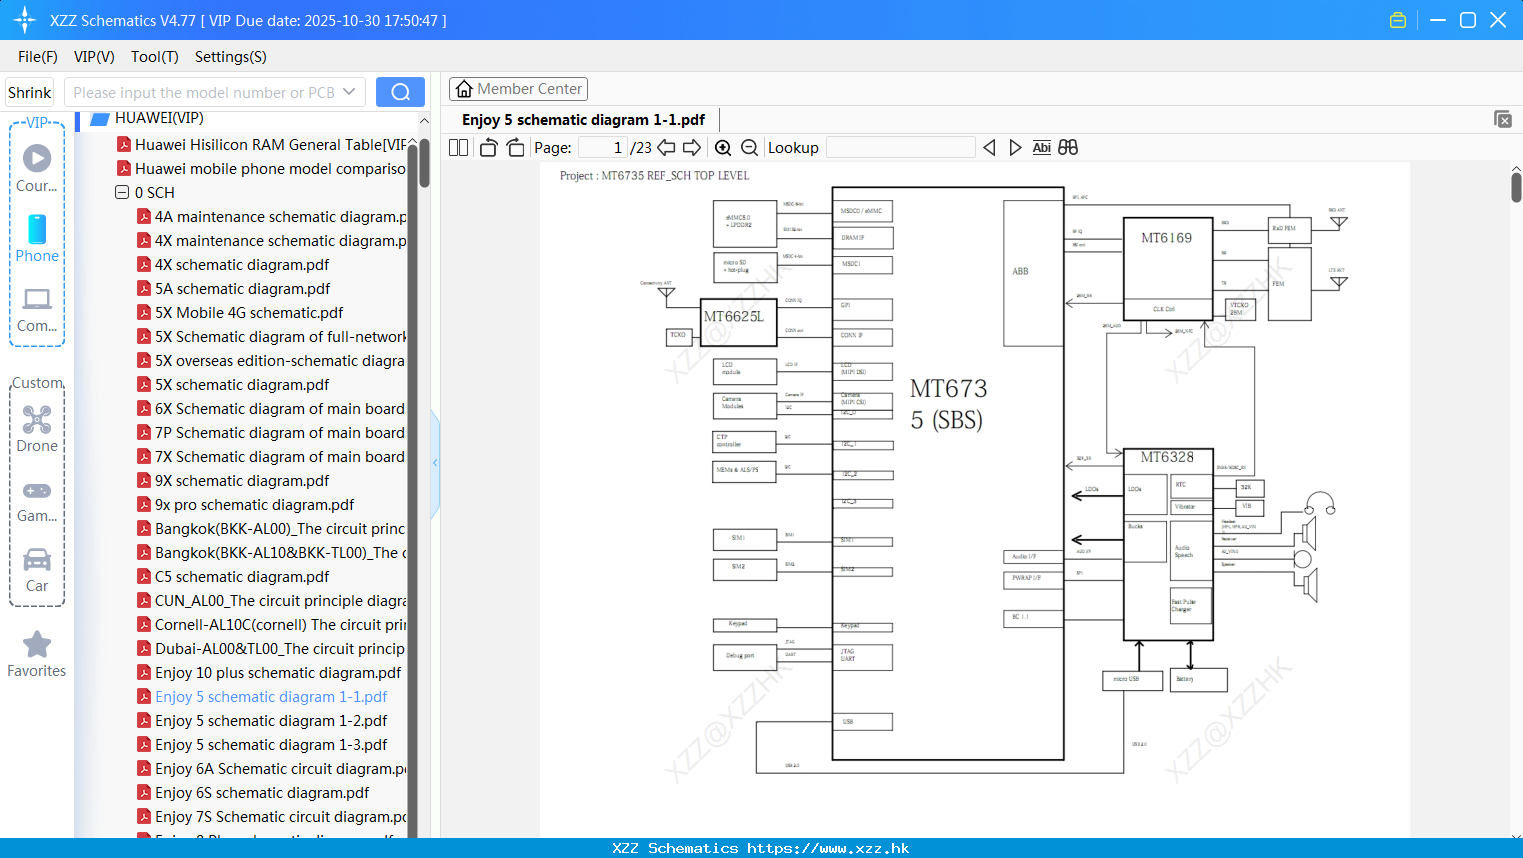Click the Lookup text field
Image resolution: width=1523 pixels, height=858 pixels.
[901, 147]
